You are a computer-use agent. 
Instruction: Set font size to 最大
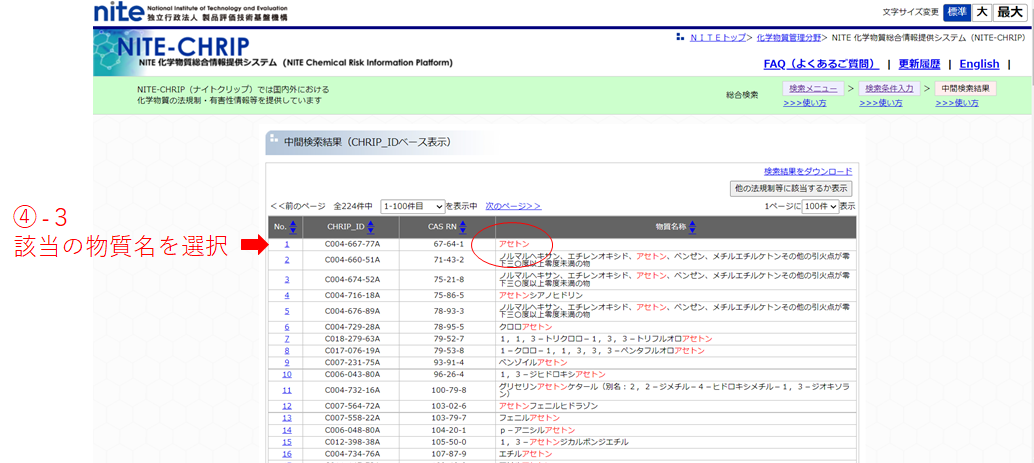pyautogui.click(x=1008, y=13)
